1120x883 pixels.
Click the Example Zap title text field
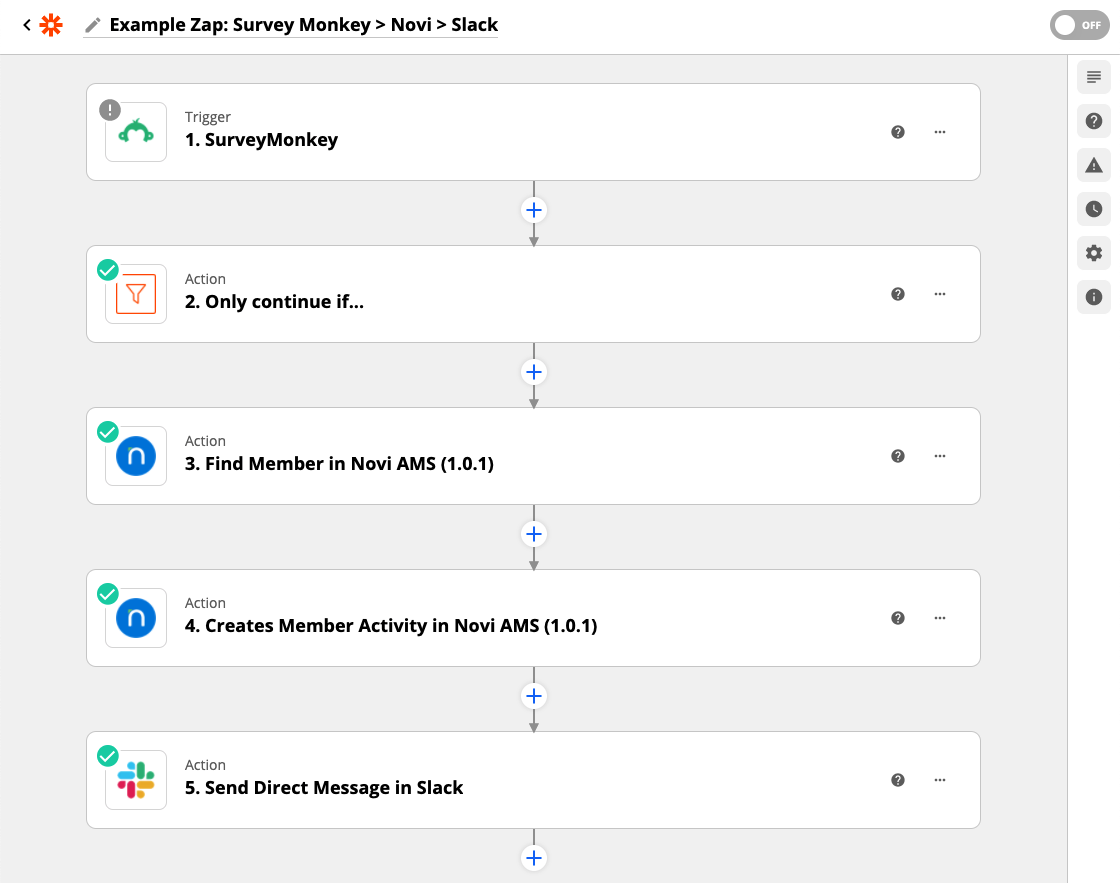click(x=304, y=25)
